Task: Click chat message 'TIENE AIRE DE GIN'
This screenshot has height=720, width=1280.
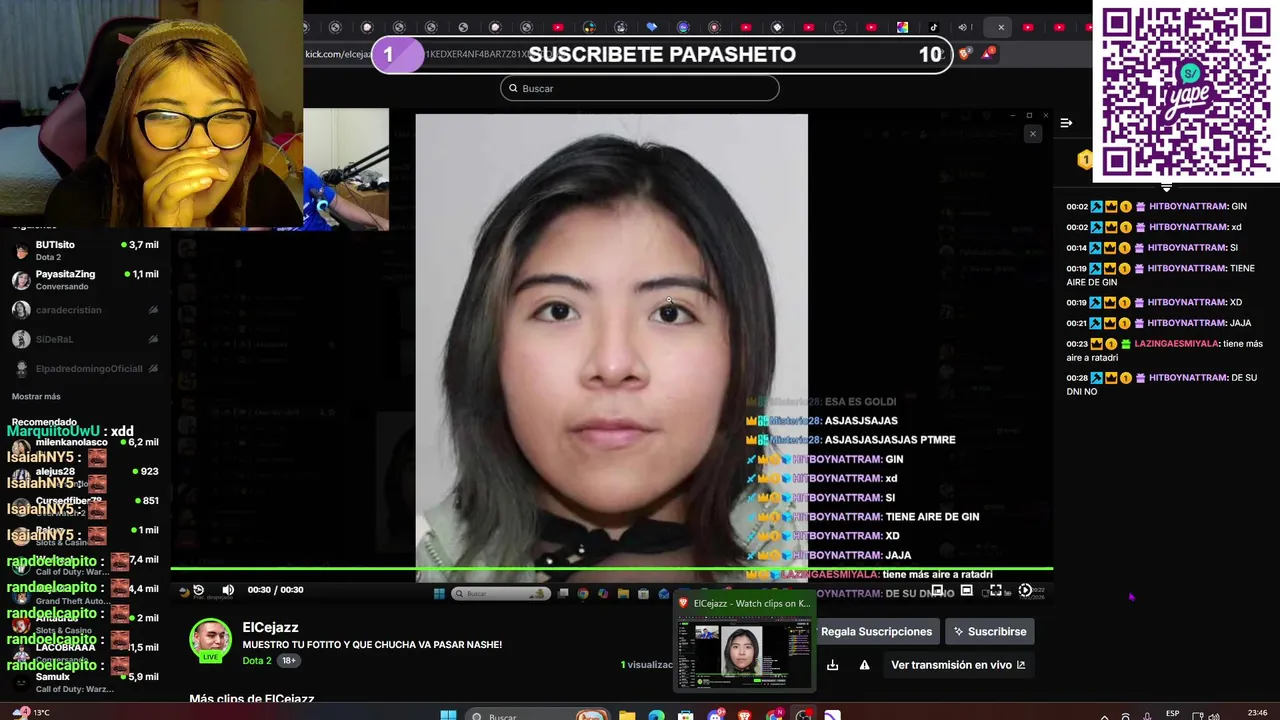Action: (x=1159, y=275)
